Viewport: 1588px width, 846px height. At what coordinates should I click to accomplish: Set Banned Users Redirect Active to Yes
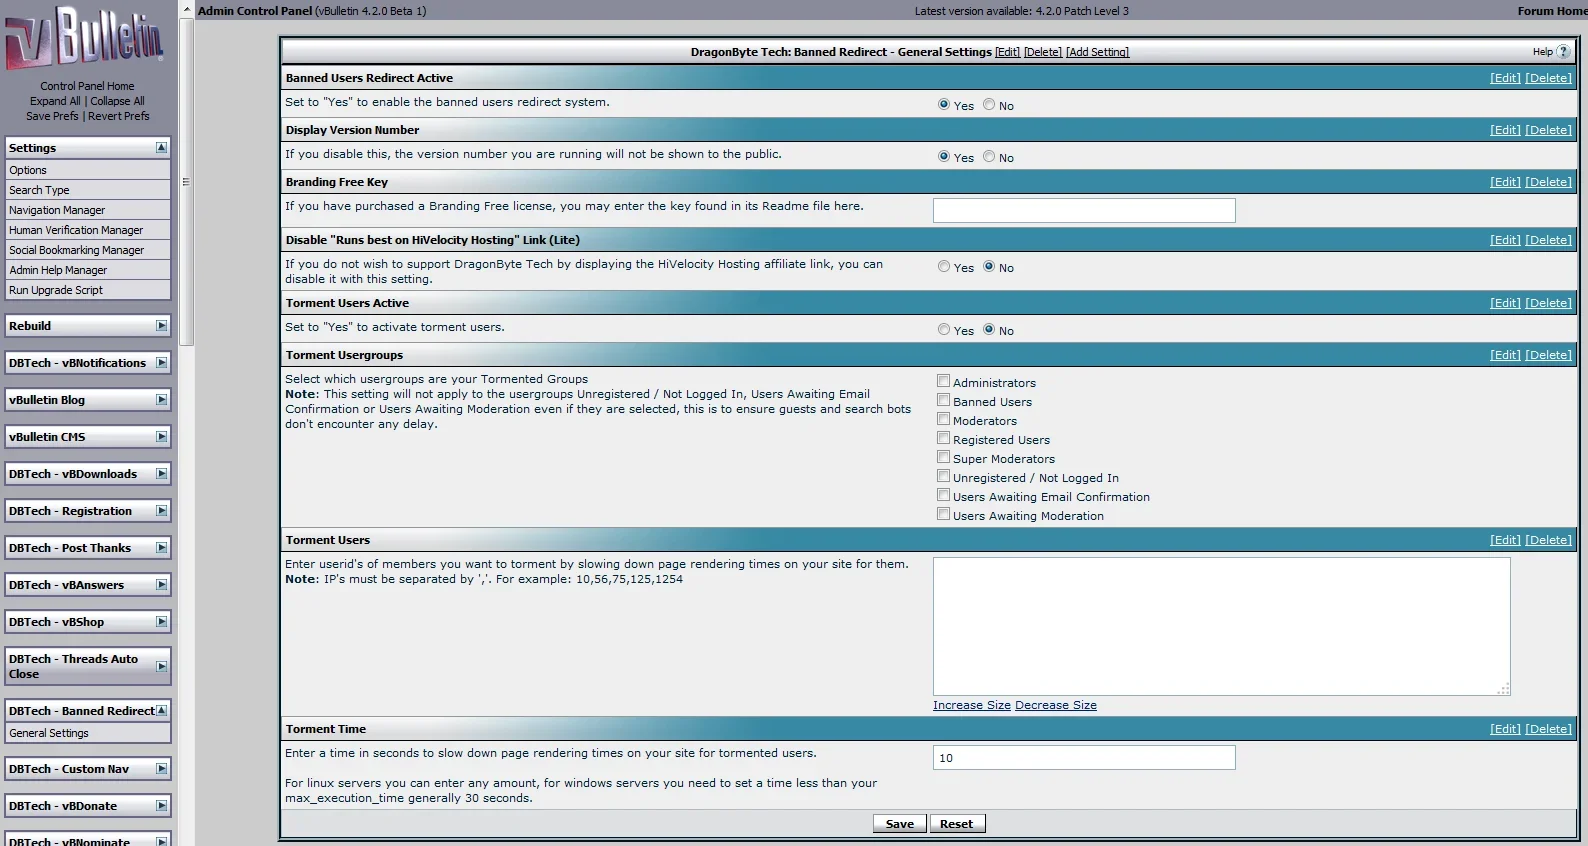tap(944, 104)
